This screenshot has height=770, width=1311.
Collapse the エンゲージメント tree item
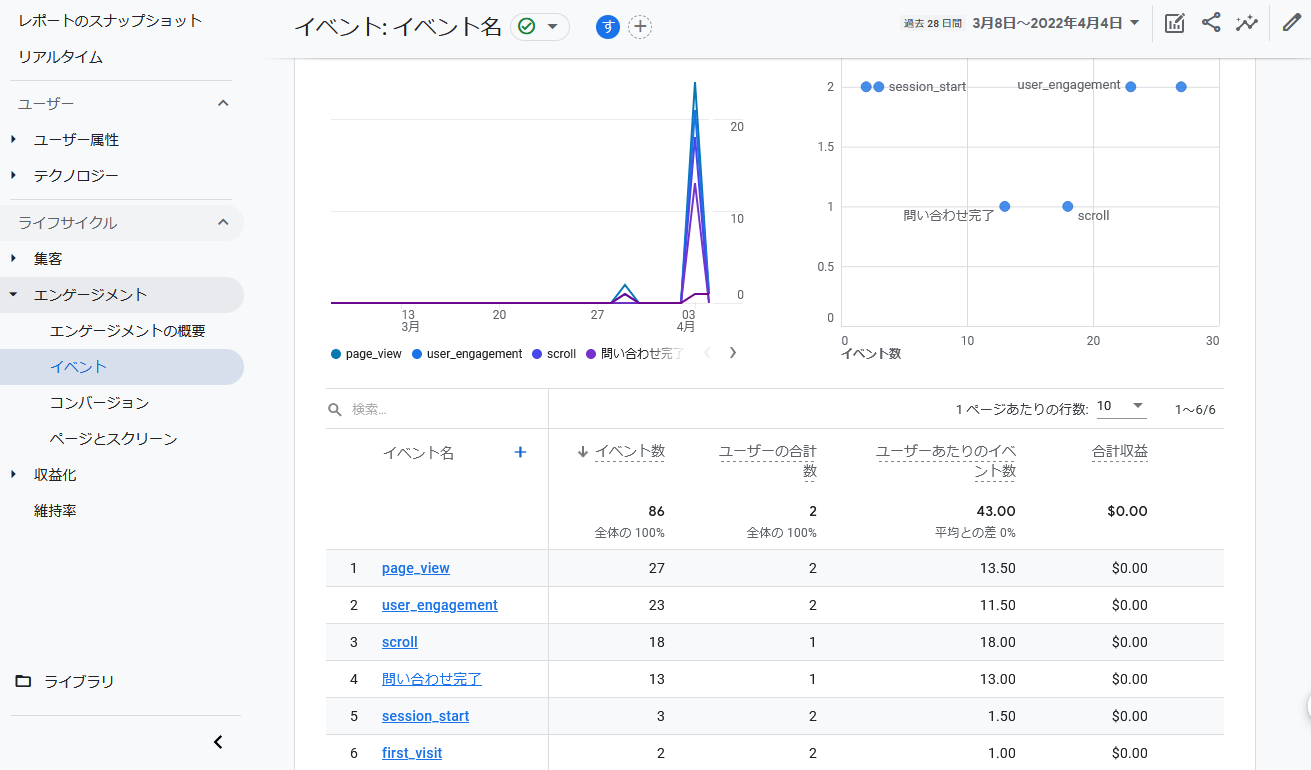click(x=14, y=295)
